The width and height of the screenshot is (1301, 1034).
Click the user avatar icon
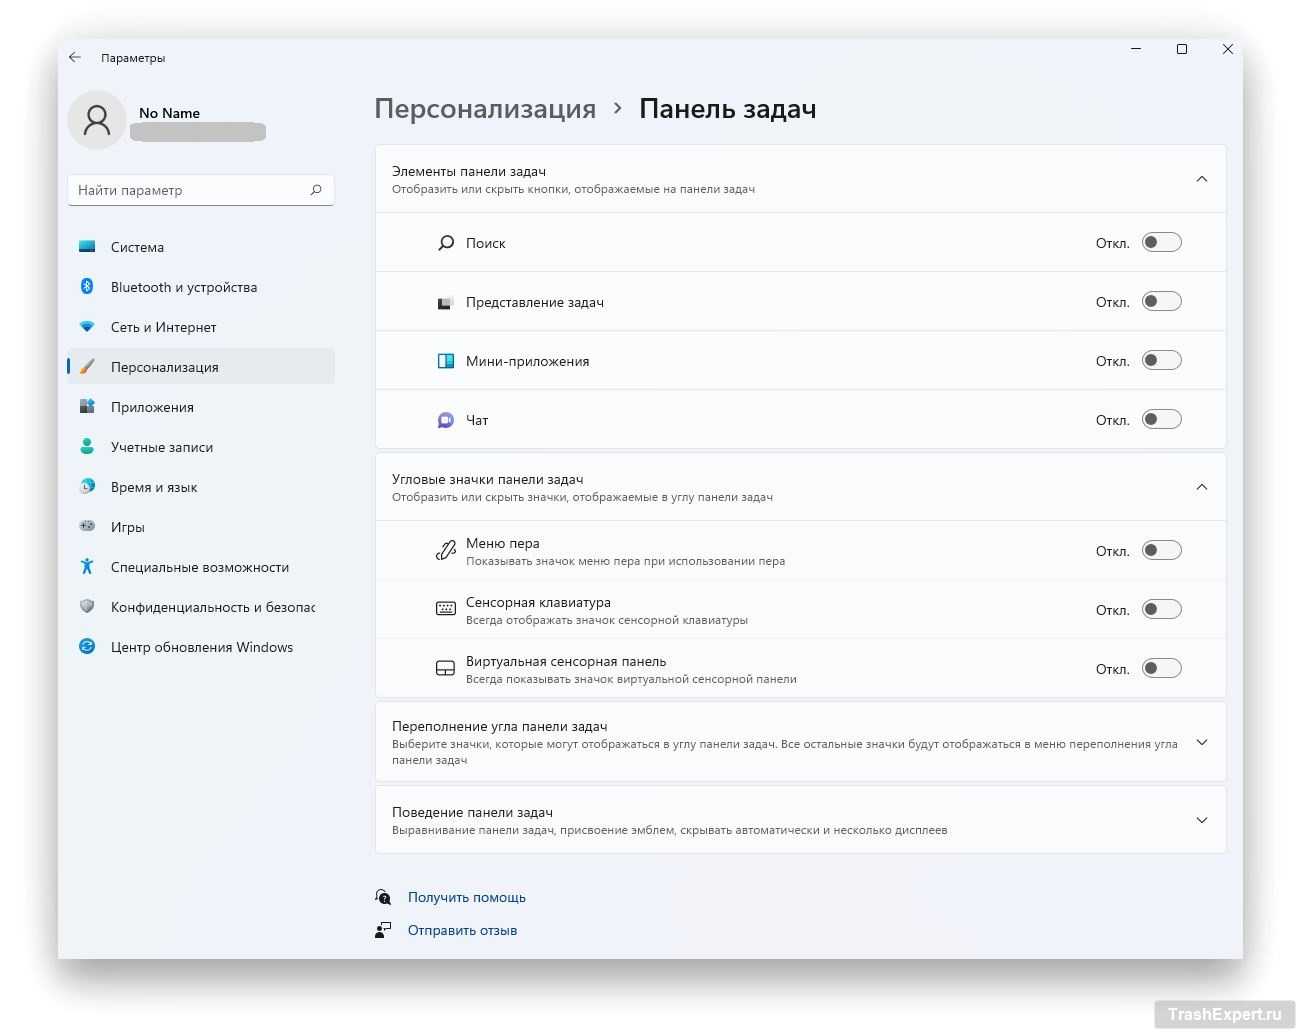[97, 121]
